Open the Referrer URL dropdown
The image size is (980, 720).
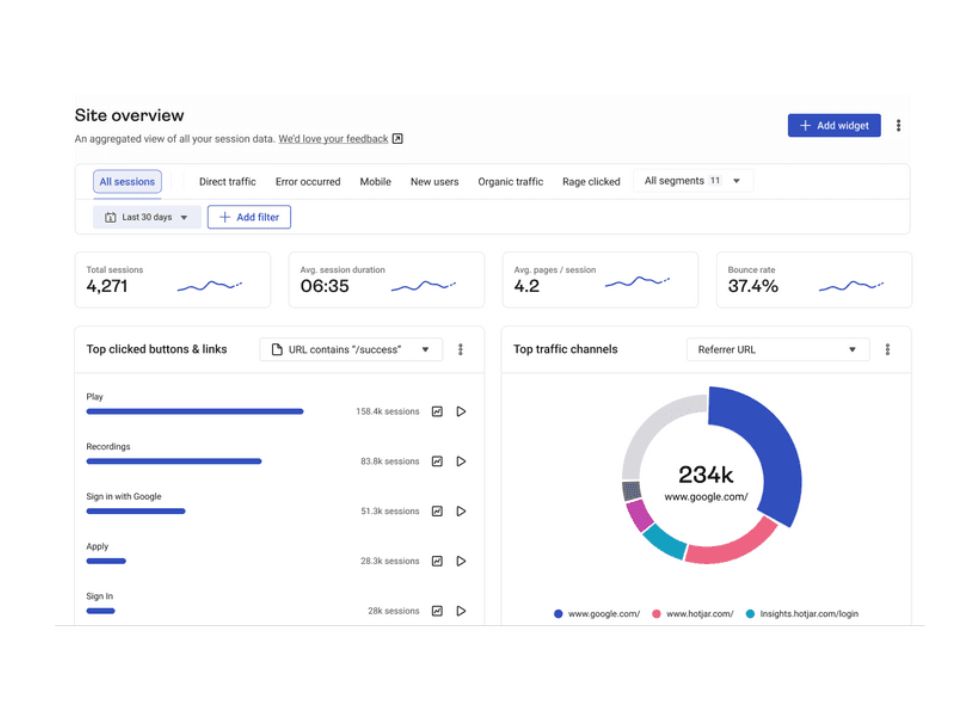pos(777,350)
